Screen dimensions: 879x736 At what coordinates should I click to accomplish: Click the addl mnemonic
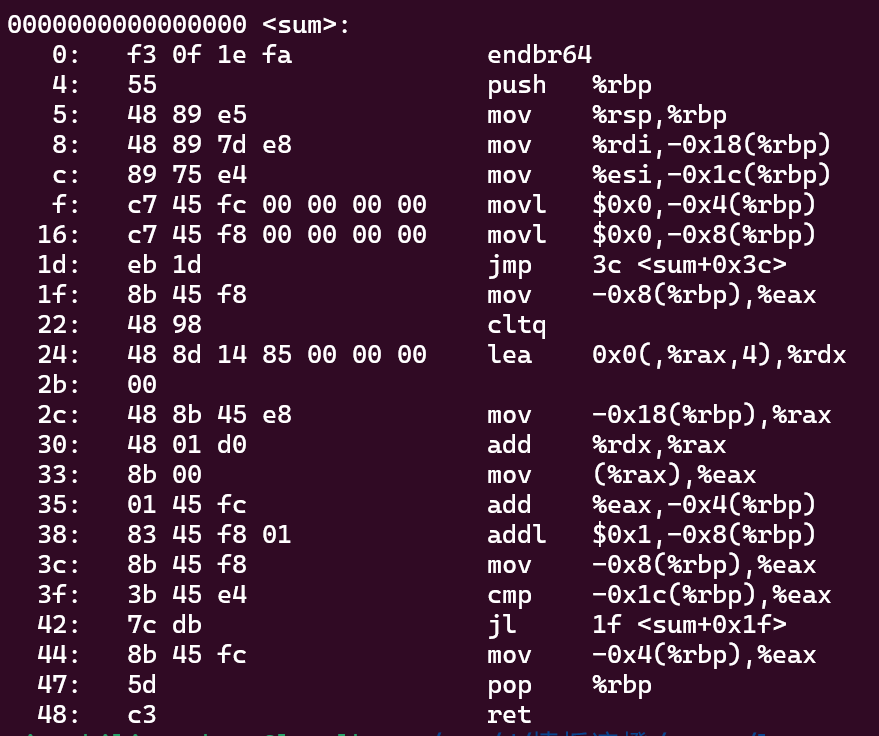[x=517, y=535]
